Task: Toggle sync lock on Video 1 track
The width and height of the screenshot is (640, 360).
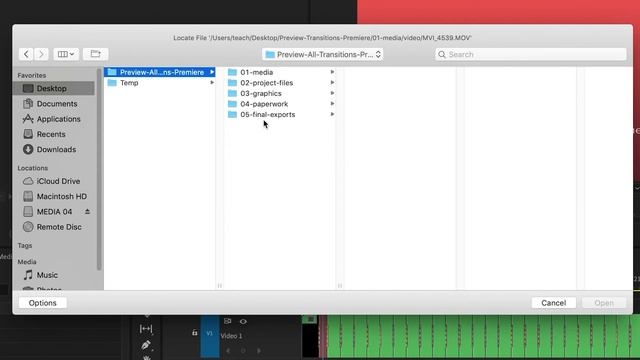Action: pyautogui.click(x=227, y=322)
